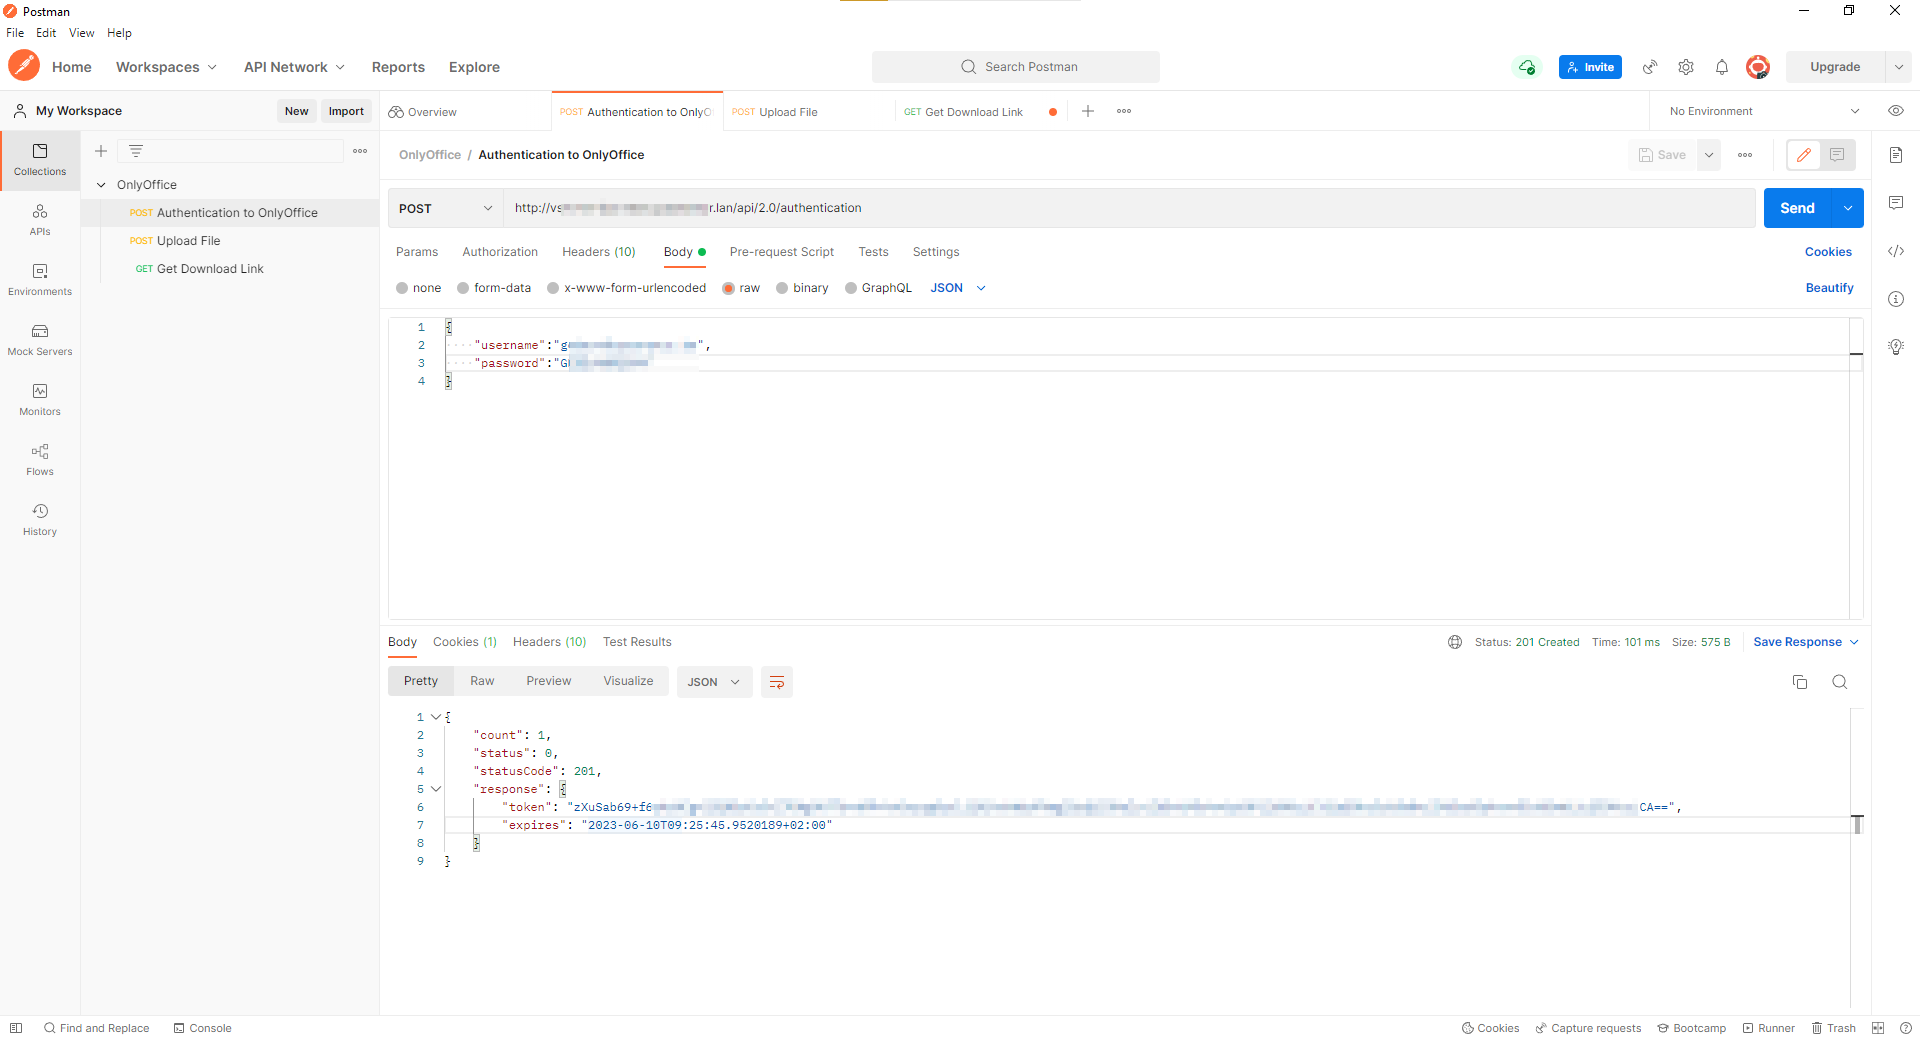Toggle the two-pane view in status bar
Screen dimensions: 1920x1040
click(x=1878, y=1028)
